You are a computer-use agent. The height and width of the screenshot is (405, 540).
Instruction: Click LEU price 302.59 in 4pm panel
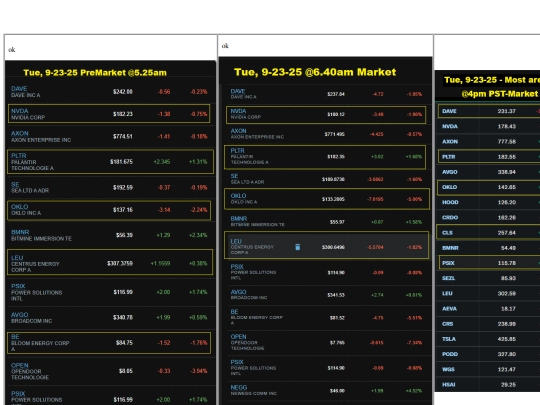(x=507, y=293)
